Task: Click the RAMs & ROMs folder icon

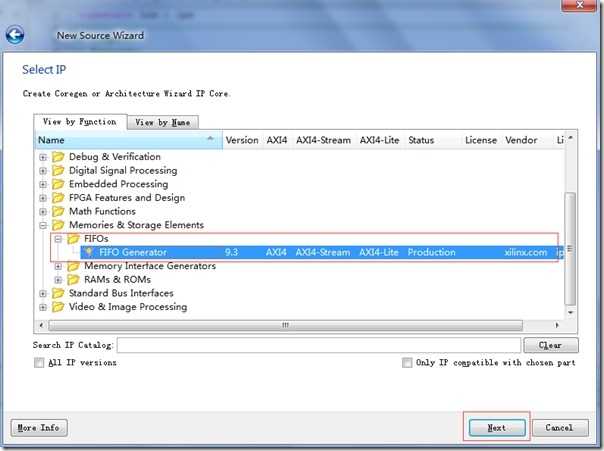Action: [x=73, y=280]
